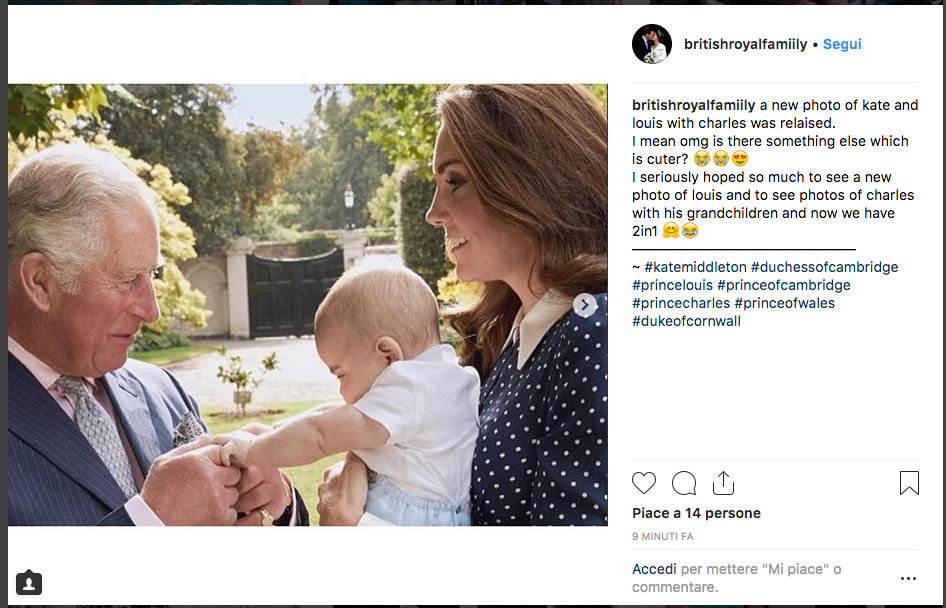Open comments with the speech bubble icon
946x608 pixels.
[684, 484]
